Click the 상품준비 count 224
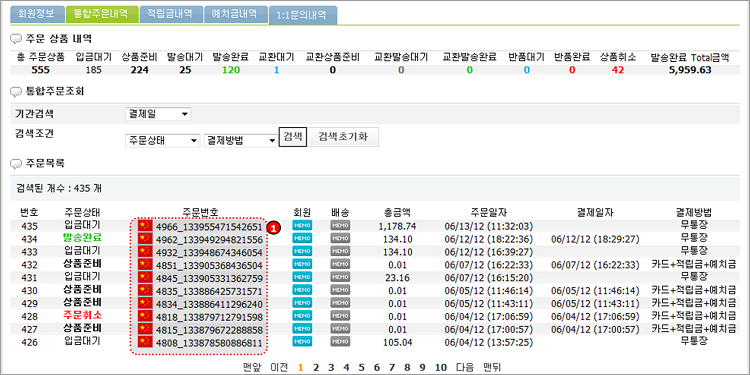 click(140, 70)
